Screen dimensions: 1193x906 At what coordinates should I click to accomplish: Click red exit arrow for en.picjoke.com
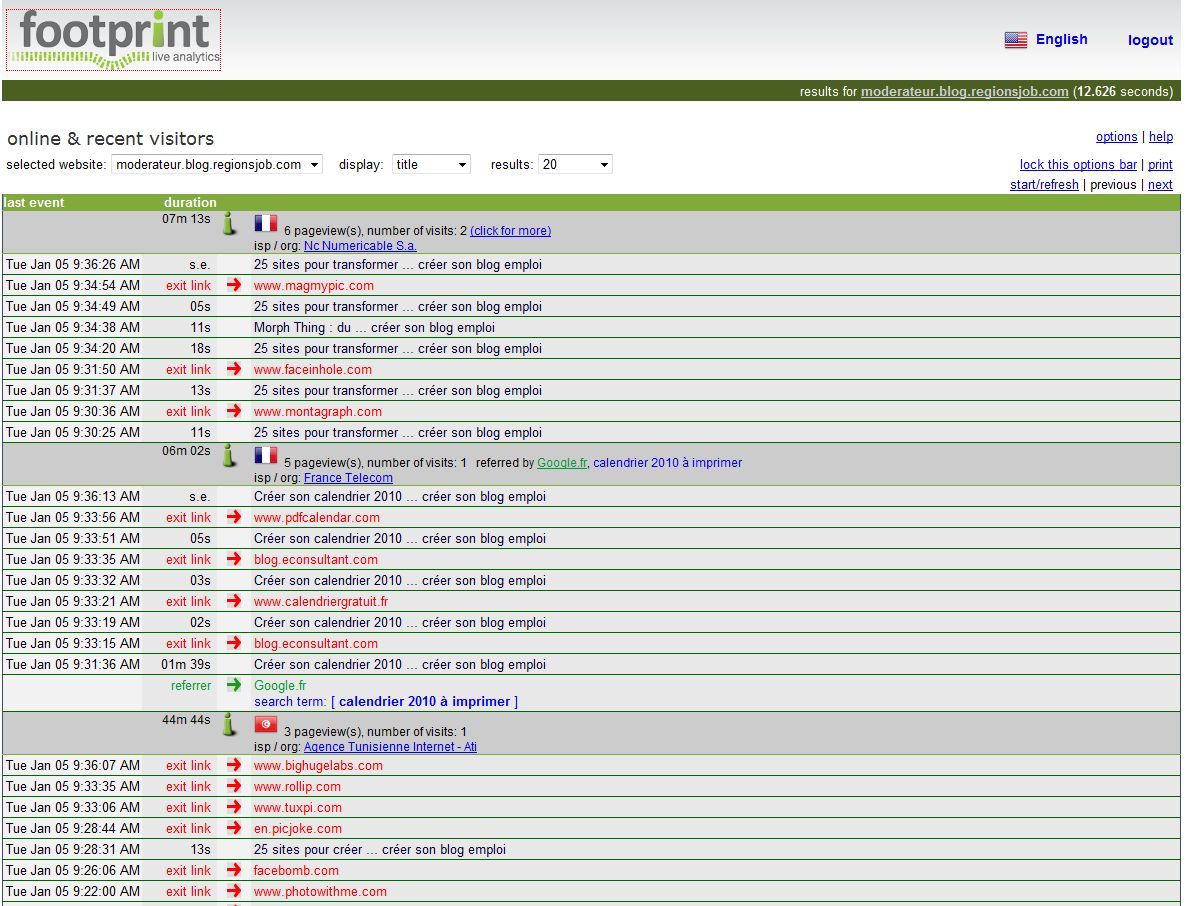(234, 828)
